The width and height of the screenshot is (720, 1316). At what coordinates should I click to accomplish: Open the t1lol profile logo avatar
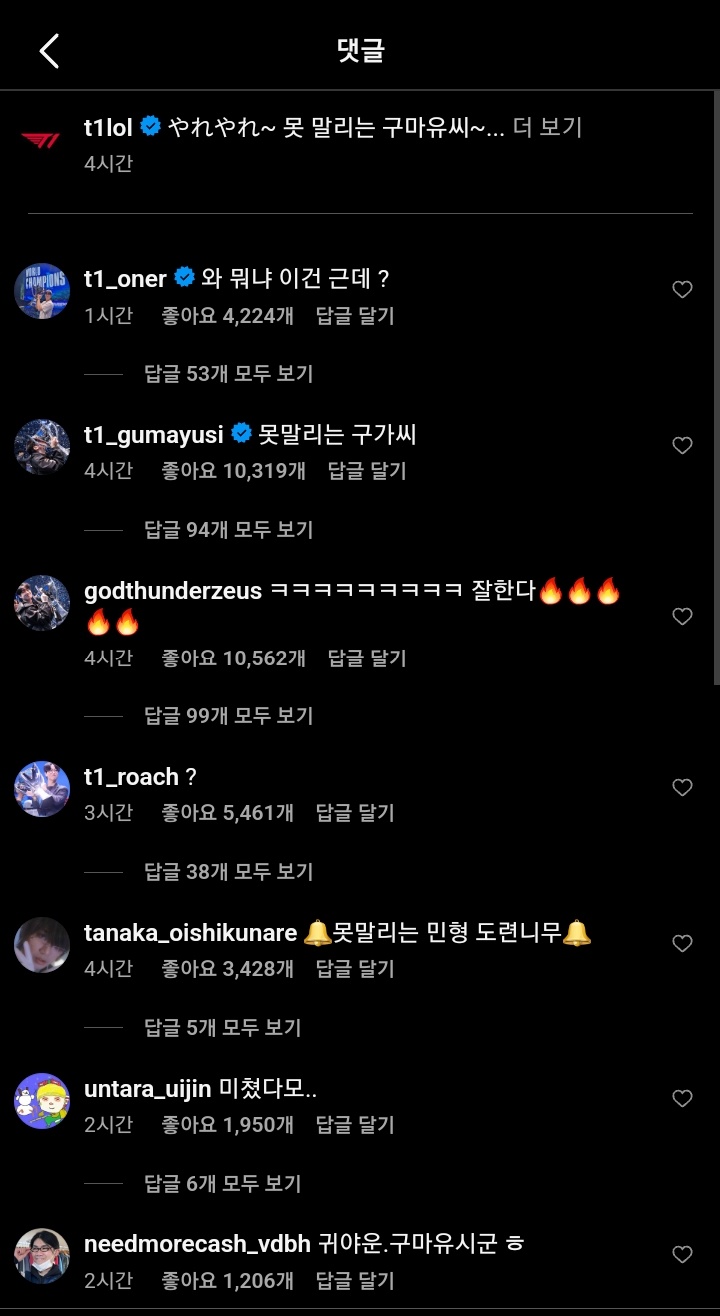[x=41, y=140]
